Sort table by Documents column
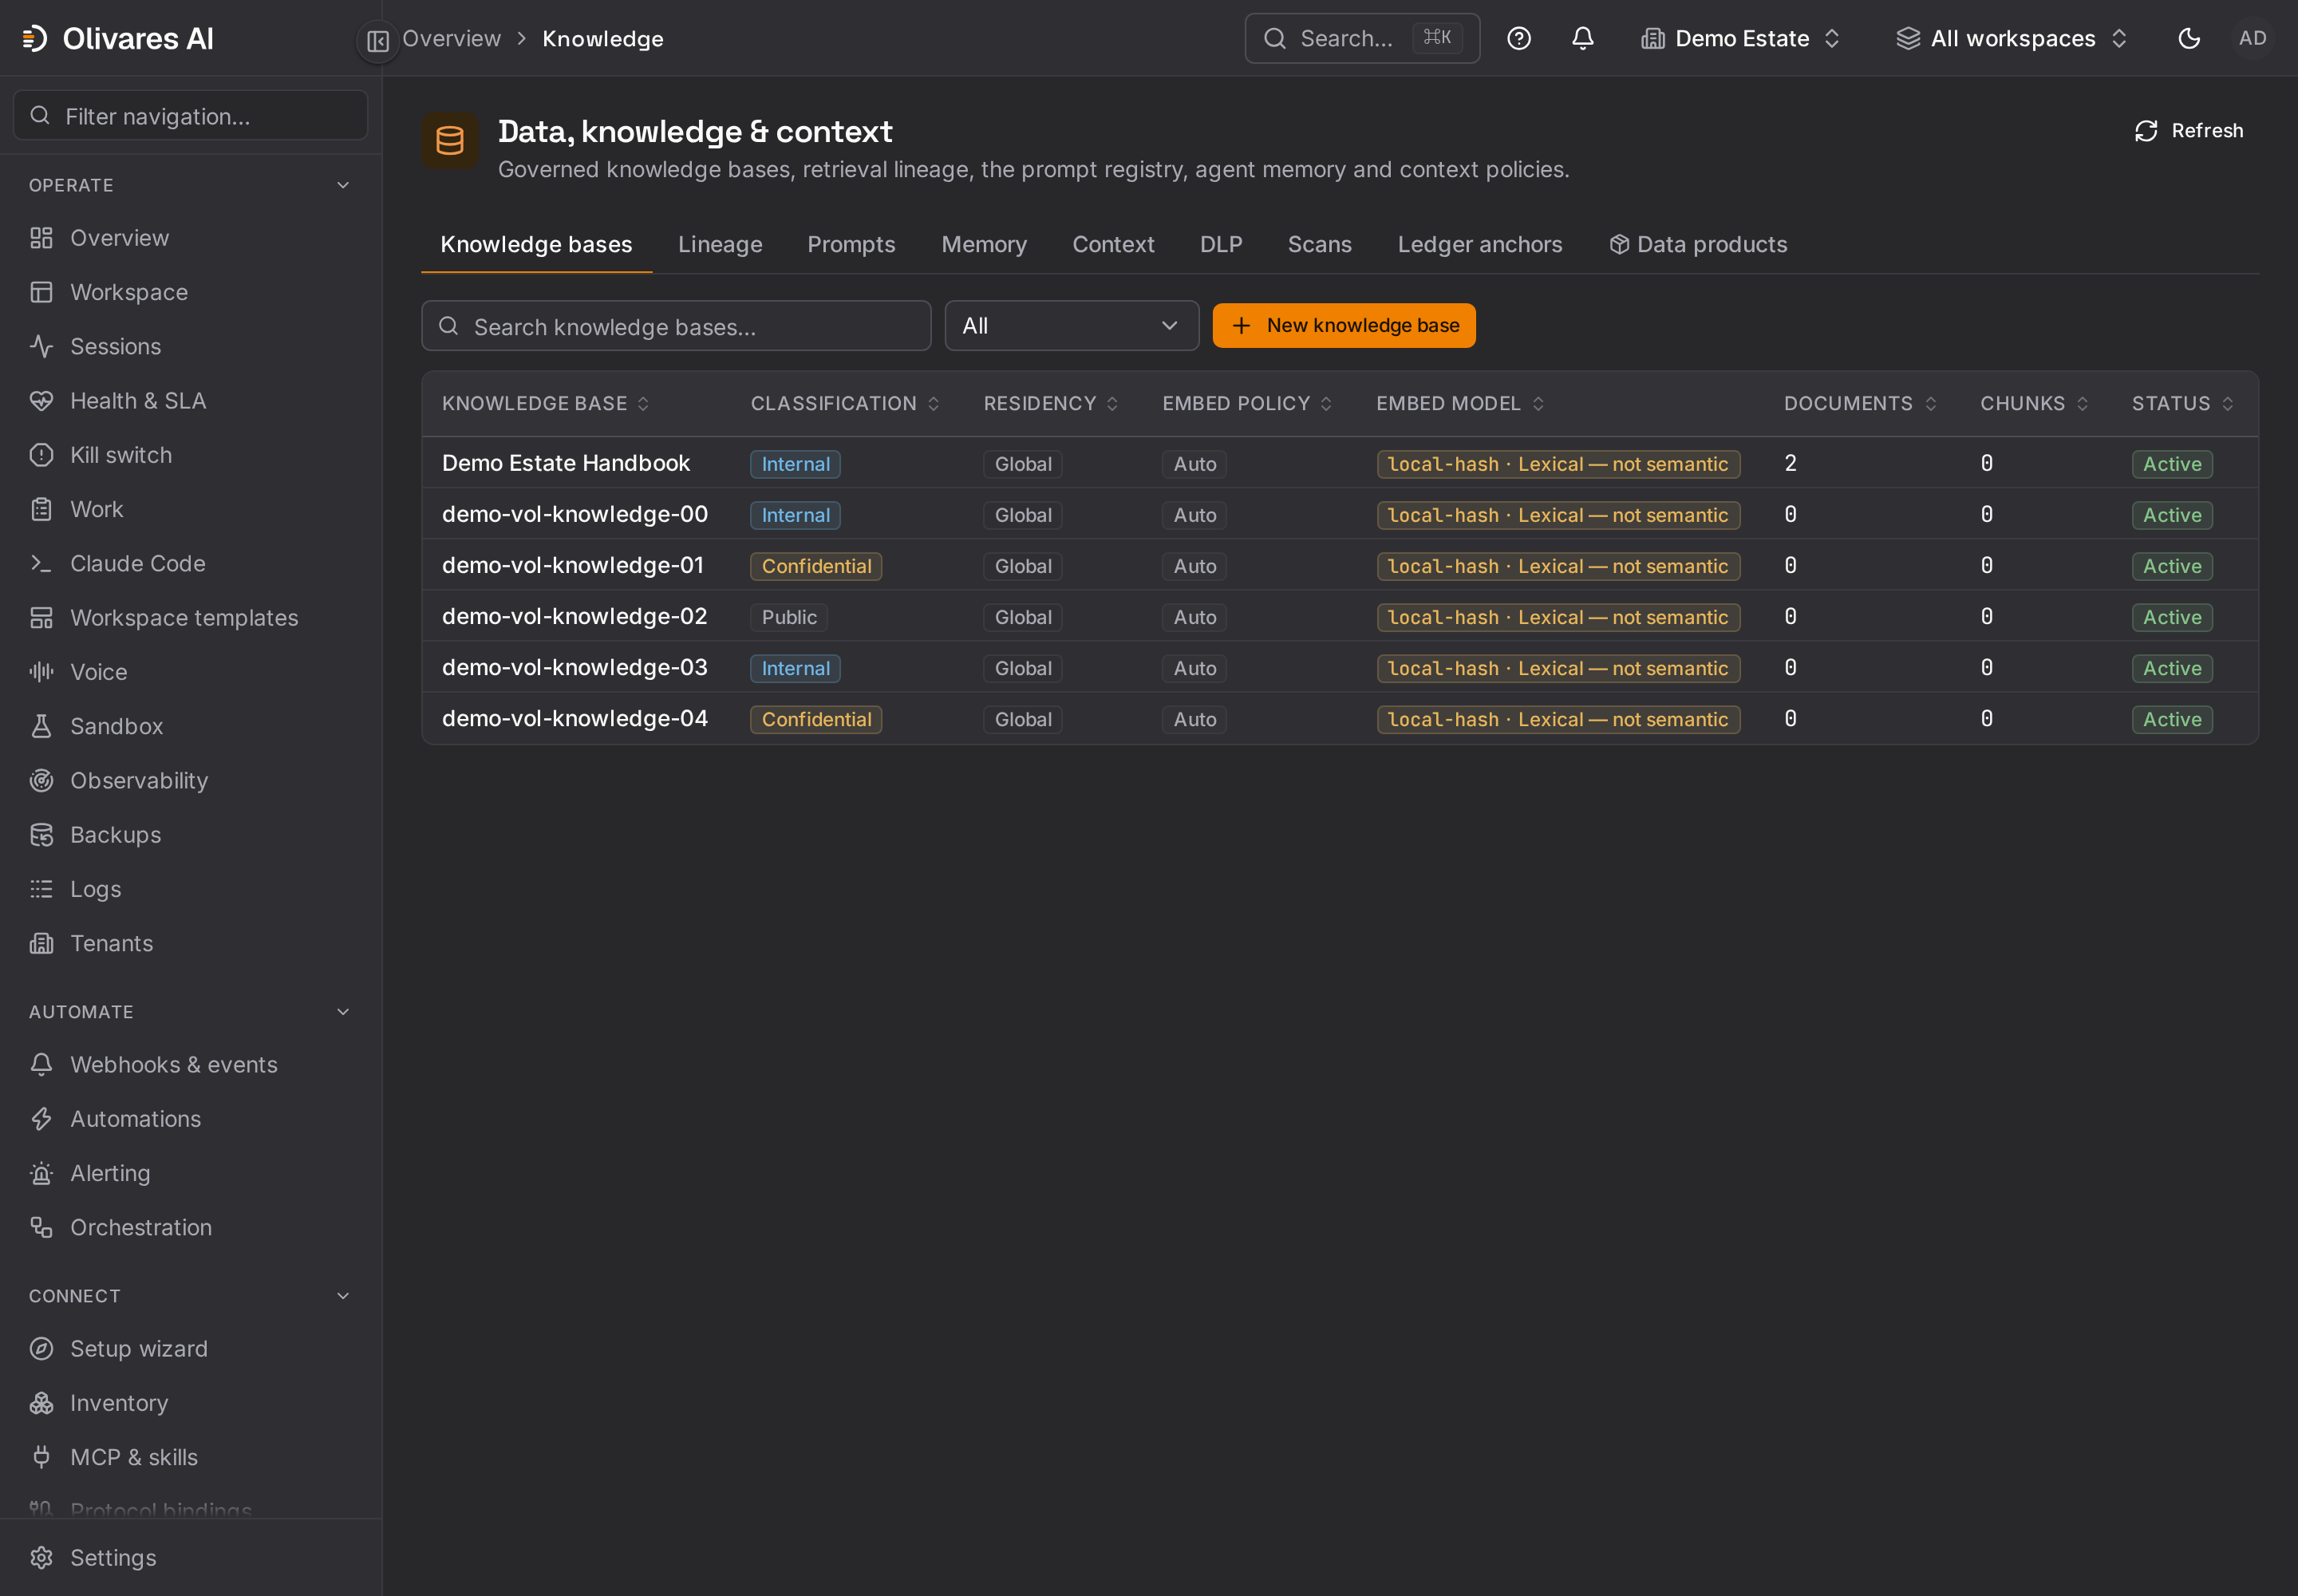The width and height of the screenshot is (2298, 1596). coord(1860,403)
